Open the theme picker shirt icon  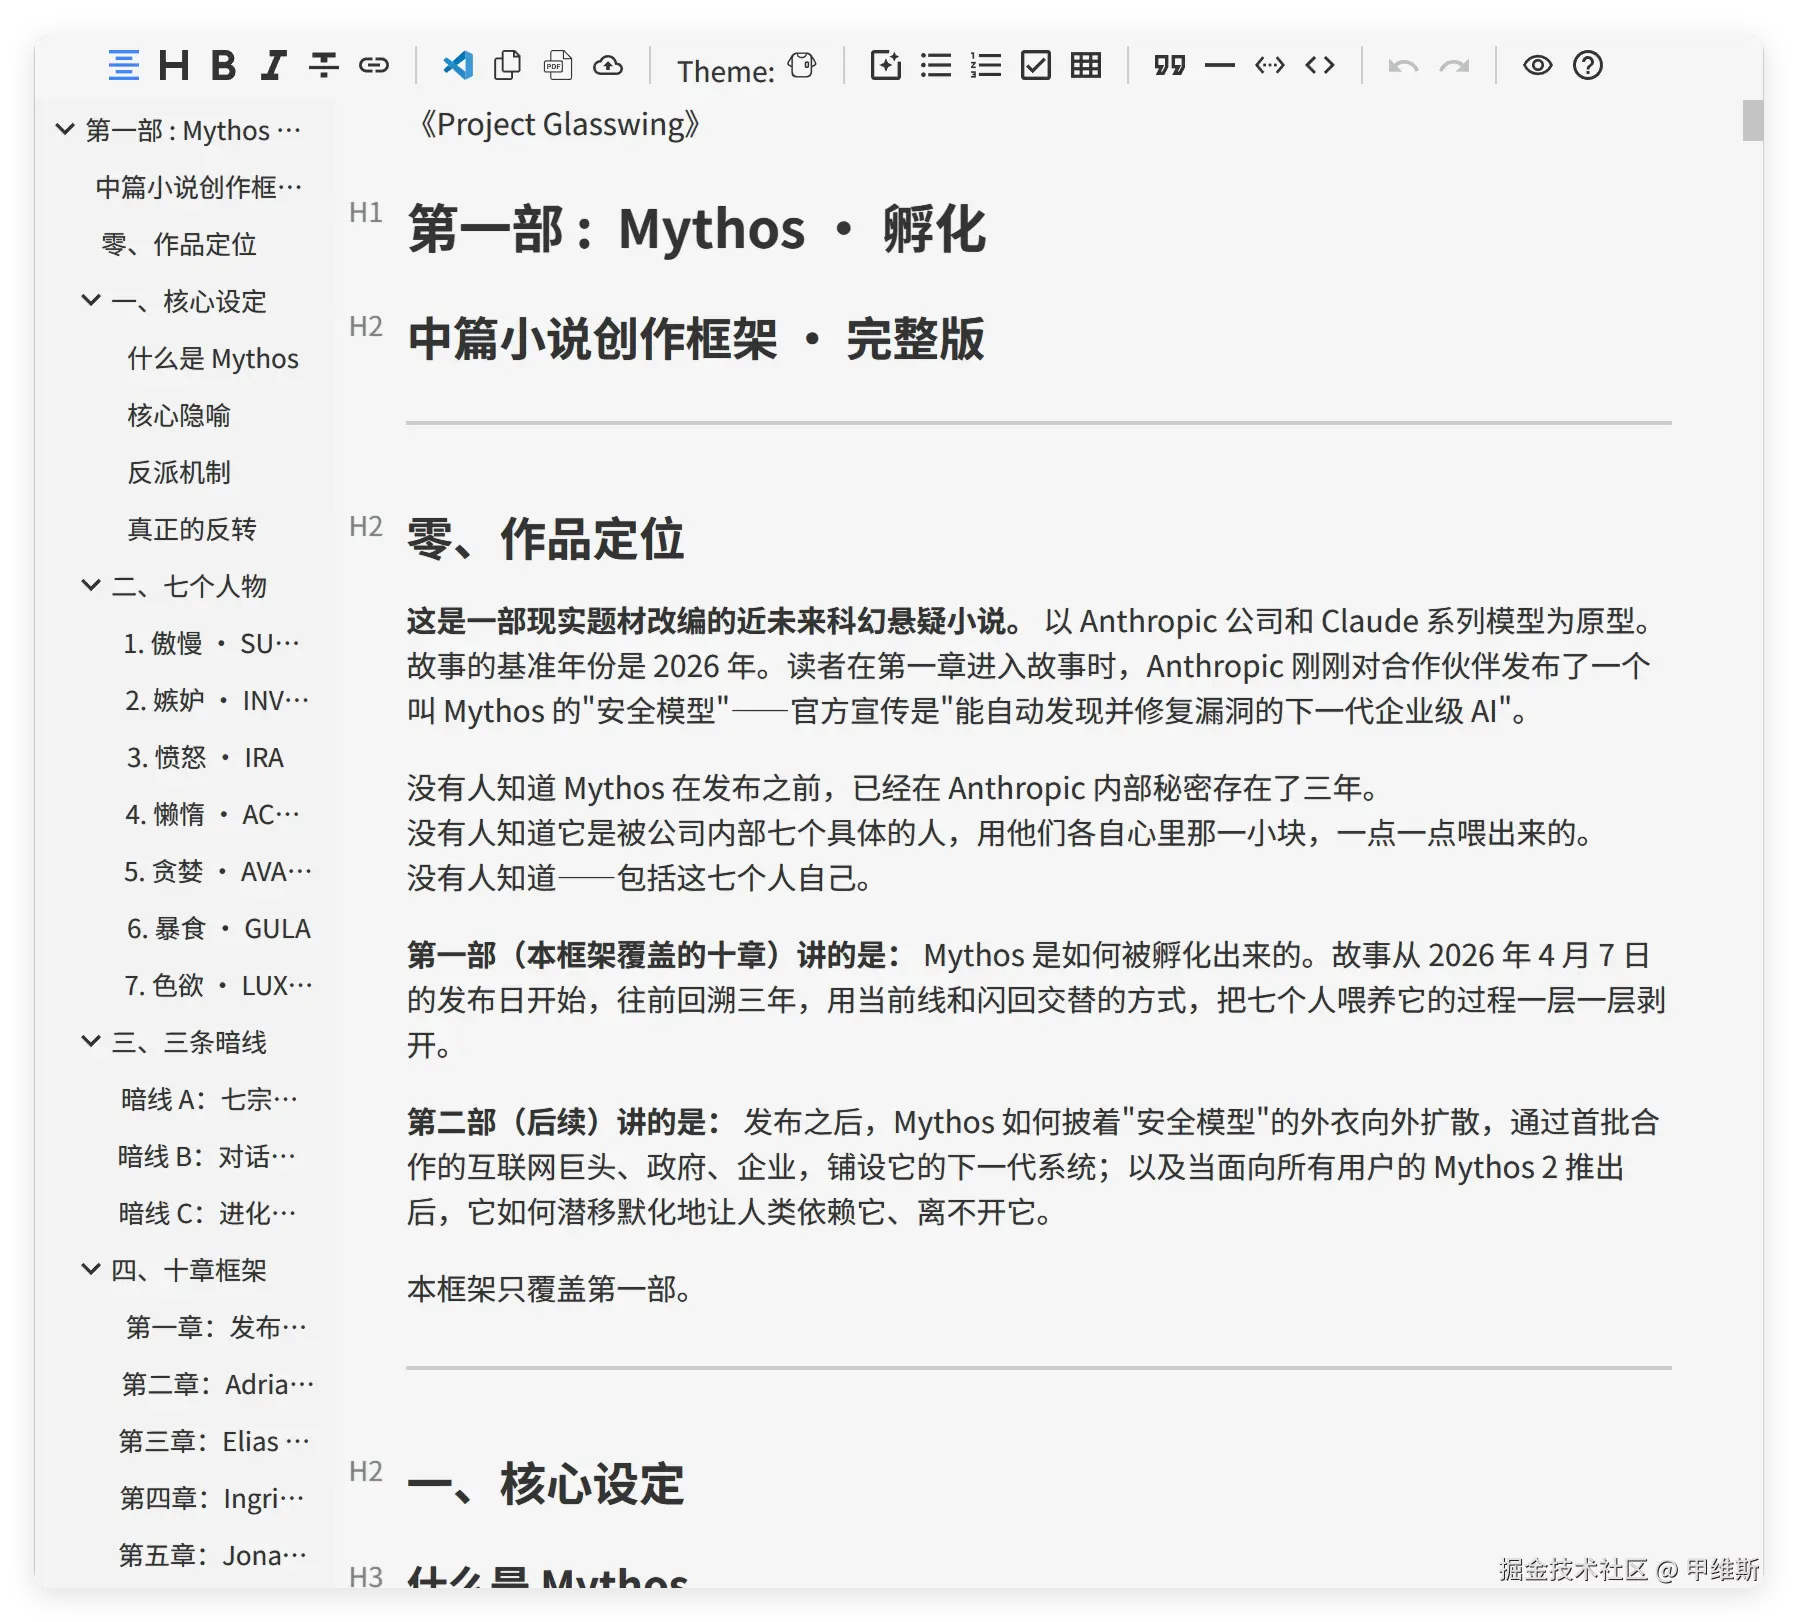[802, 66]
